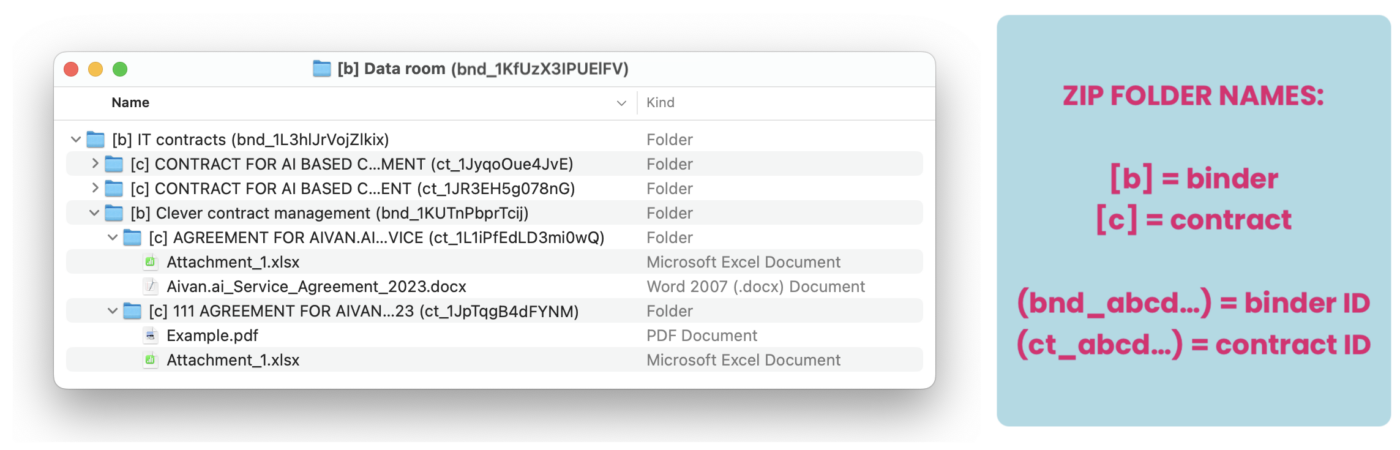Click the first Attachment_1.xlsx Excel icon
Image resolution: width=1400 pixels, height=450 pixels.
coord(151,262)
